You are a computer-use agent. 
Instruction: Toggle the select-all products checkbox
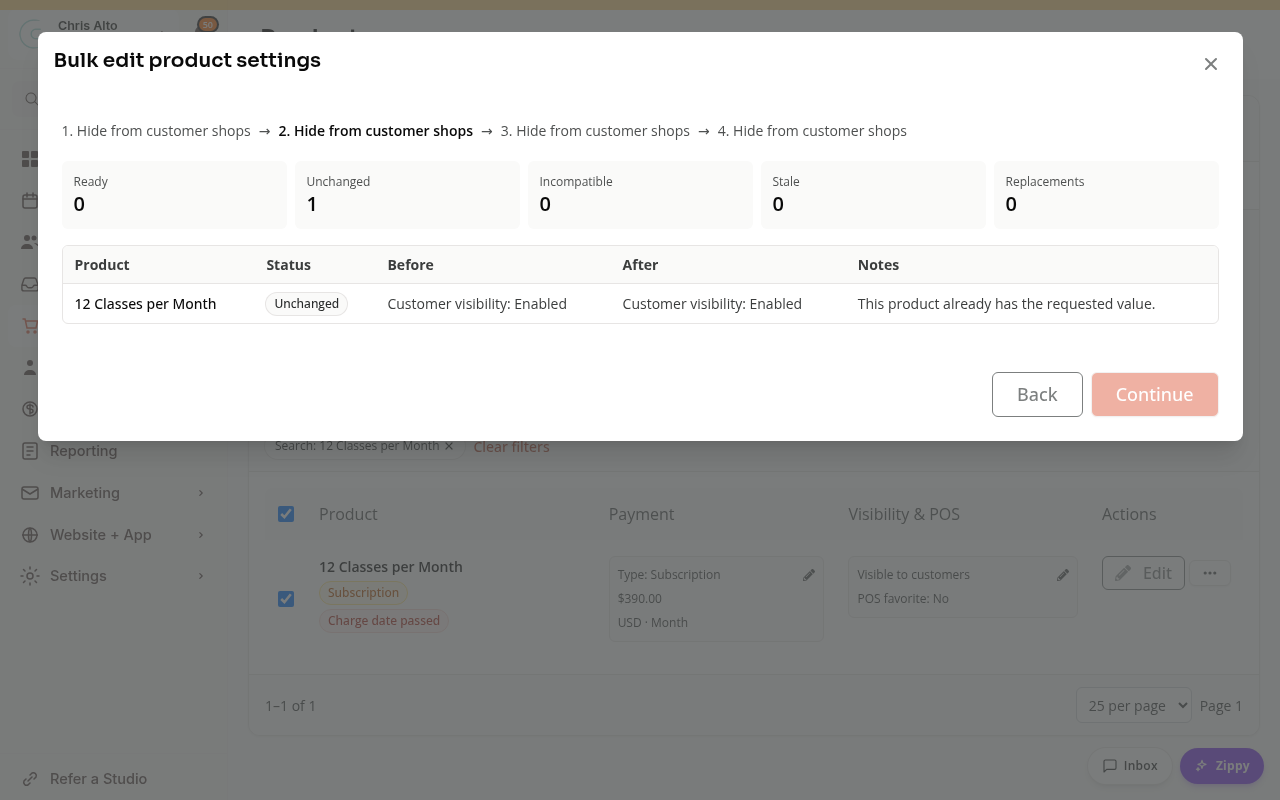coord(286,514)
